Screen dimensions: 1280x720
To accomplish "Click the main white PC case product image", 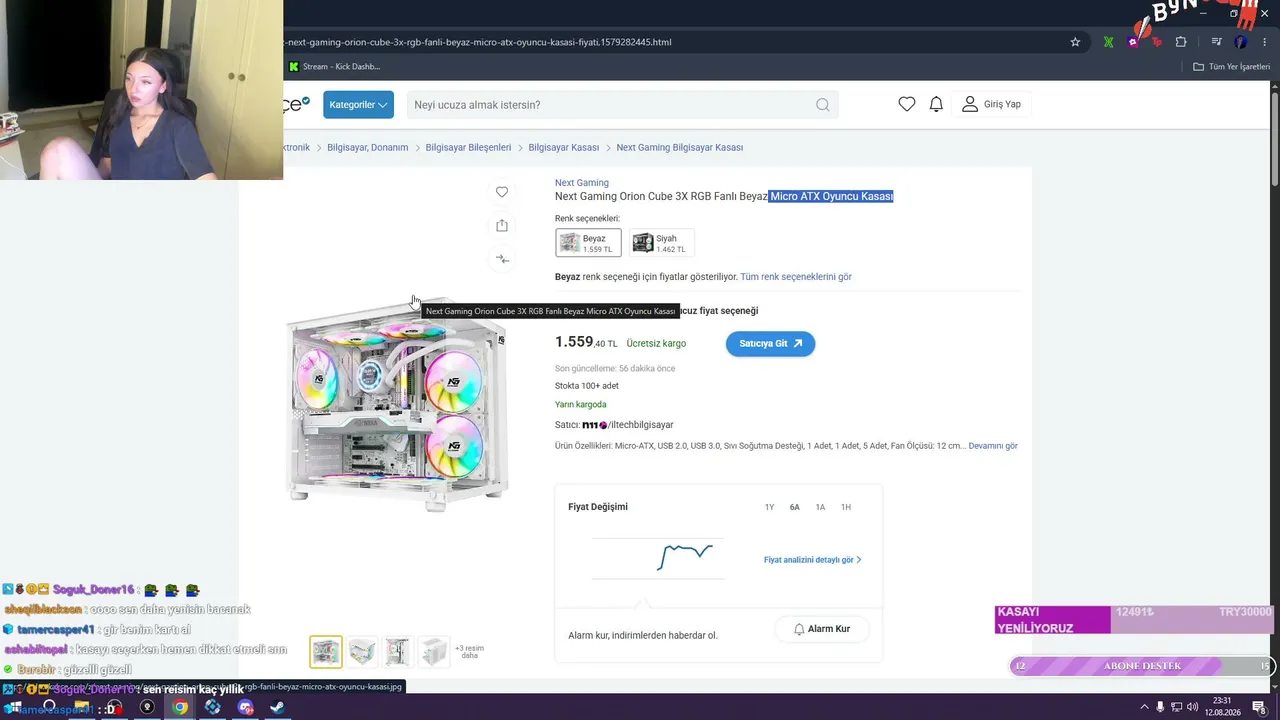I will click(x=398, y=403).
